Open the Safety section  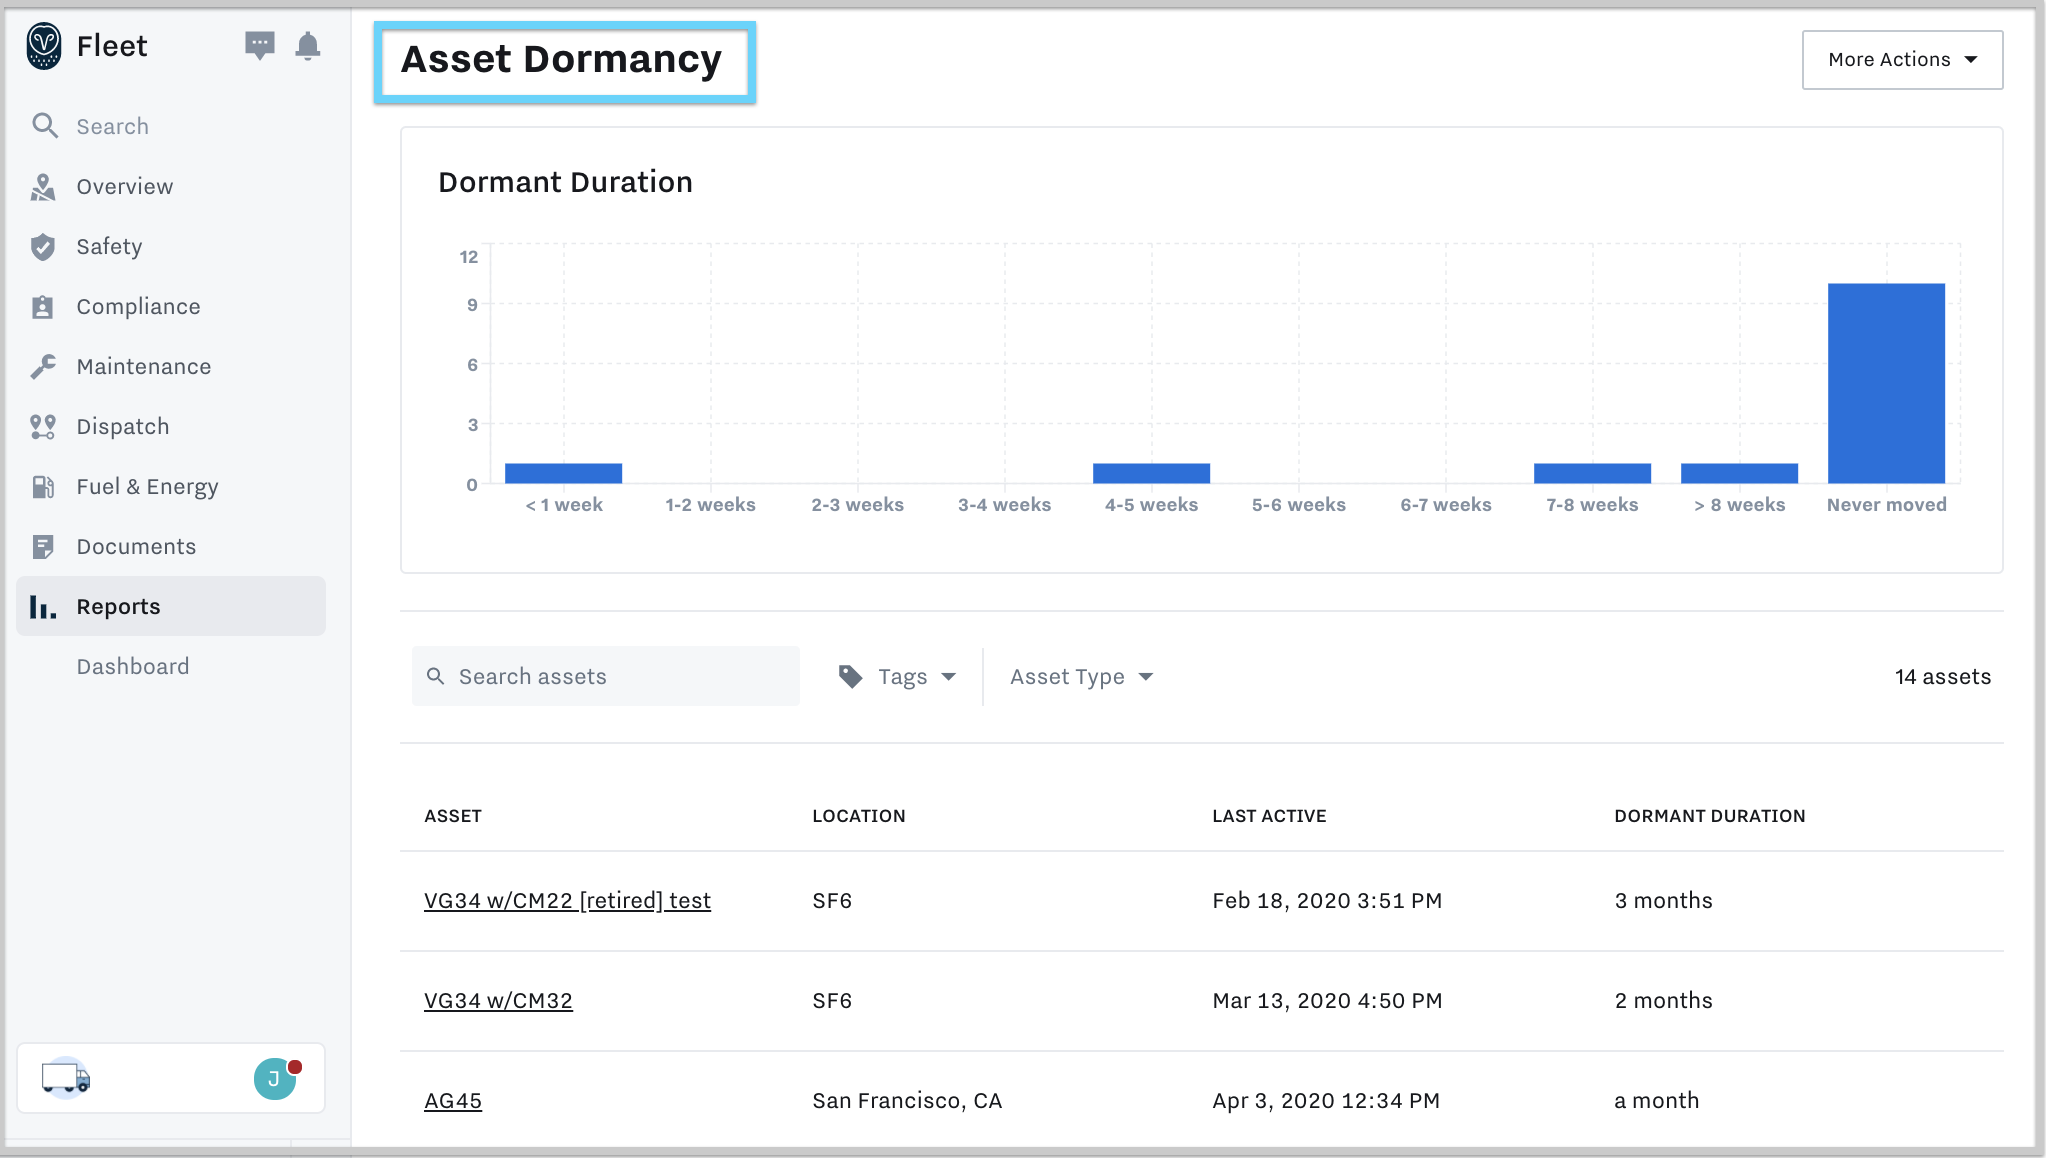point(109,247)
